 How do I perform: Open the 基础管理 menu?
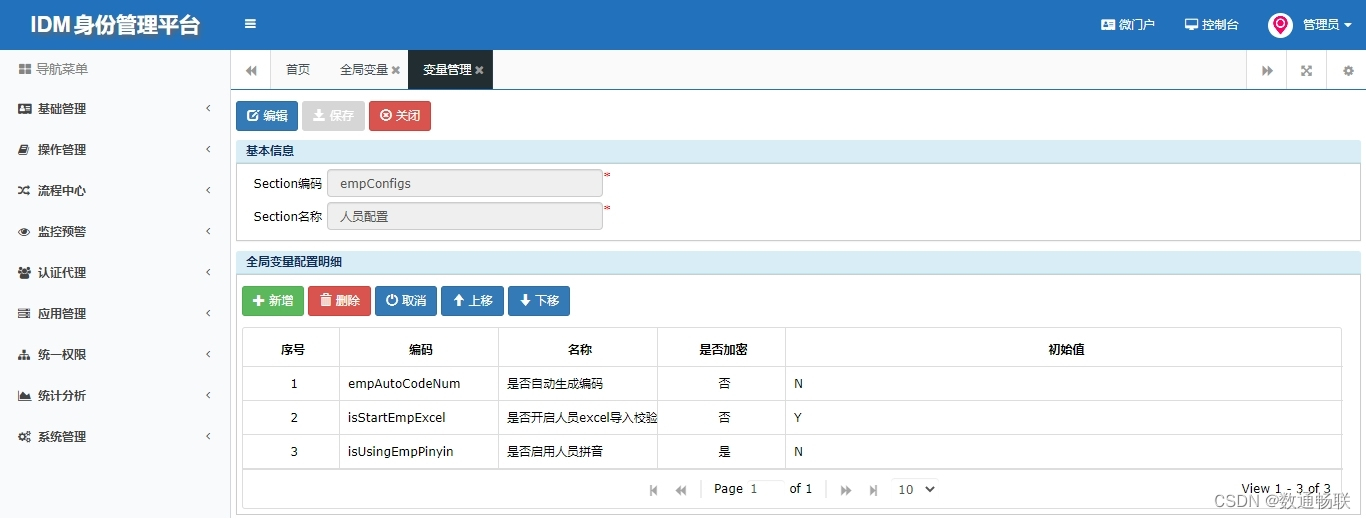point(62,109)
